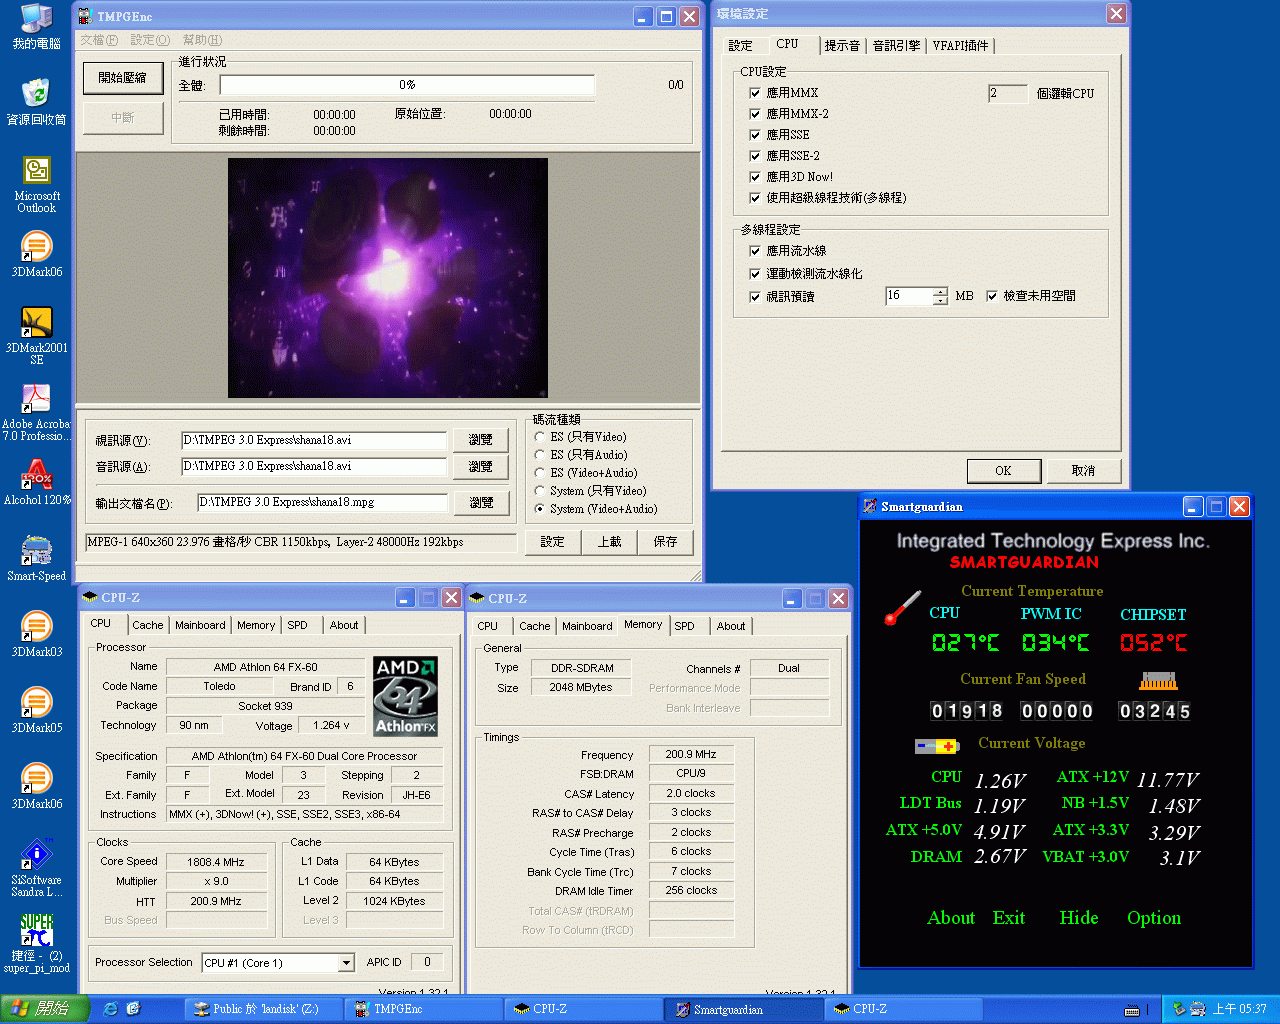Click the Option link in Smartguardian
Screen dimensions: 1280x1024
tap(1154, 918)
